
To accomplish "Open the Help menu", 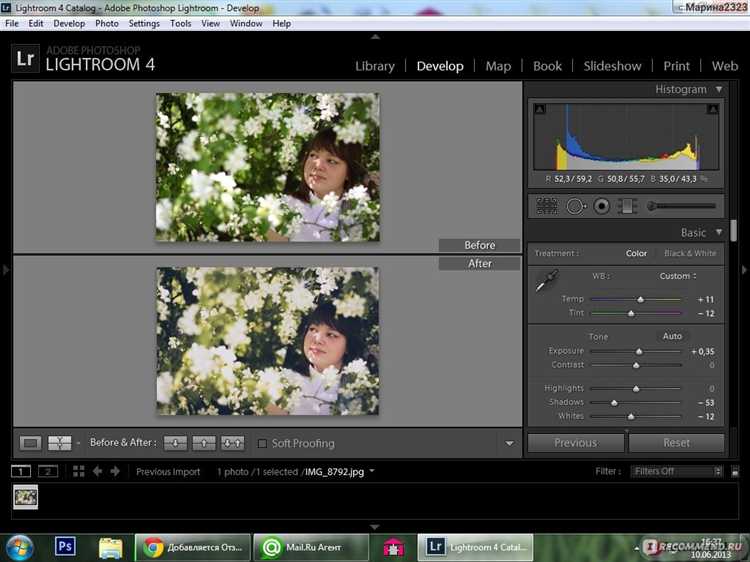I will click(x=282, y=23).
